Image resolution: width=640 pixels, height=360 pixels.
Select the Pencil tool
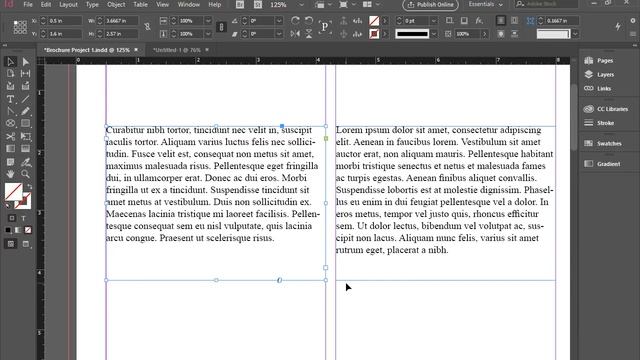[25, 111]
